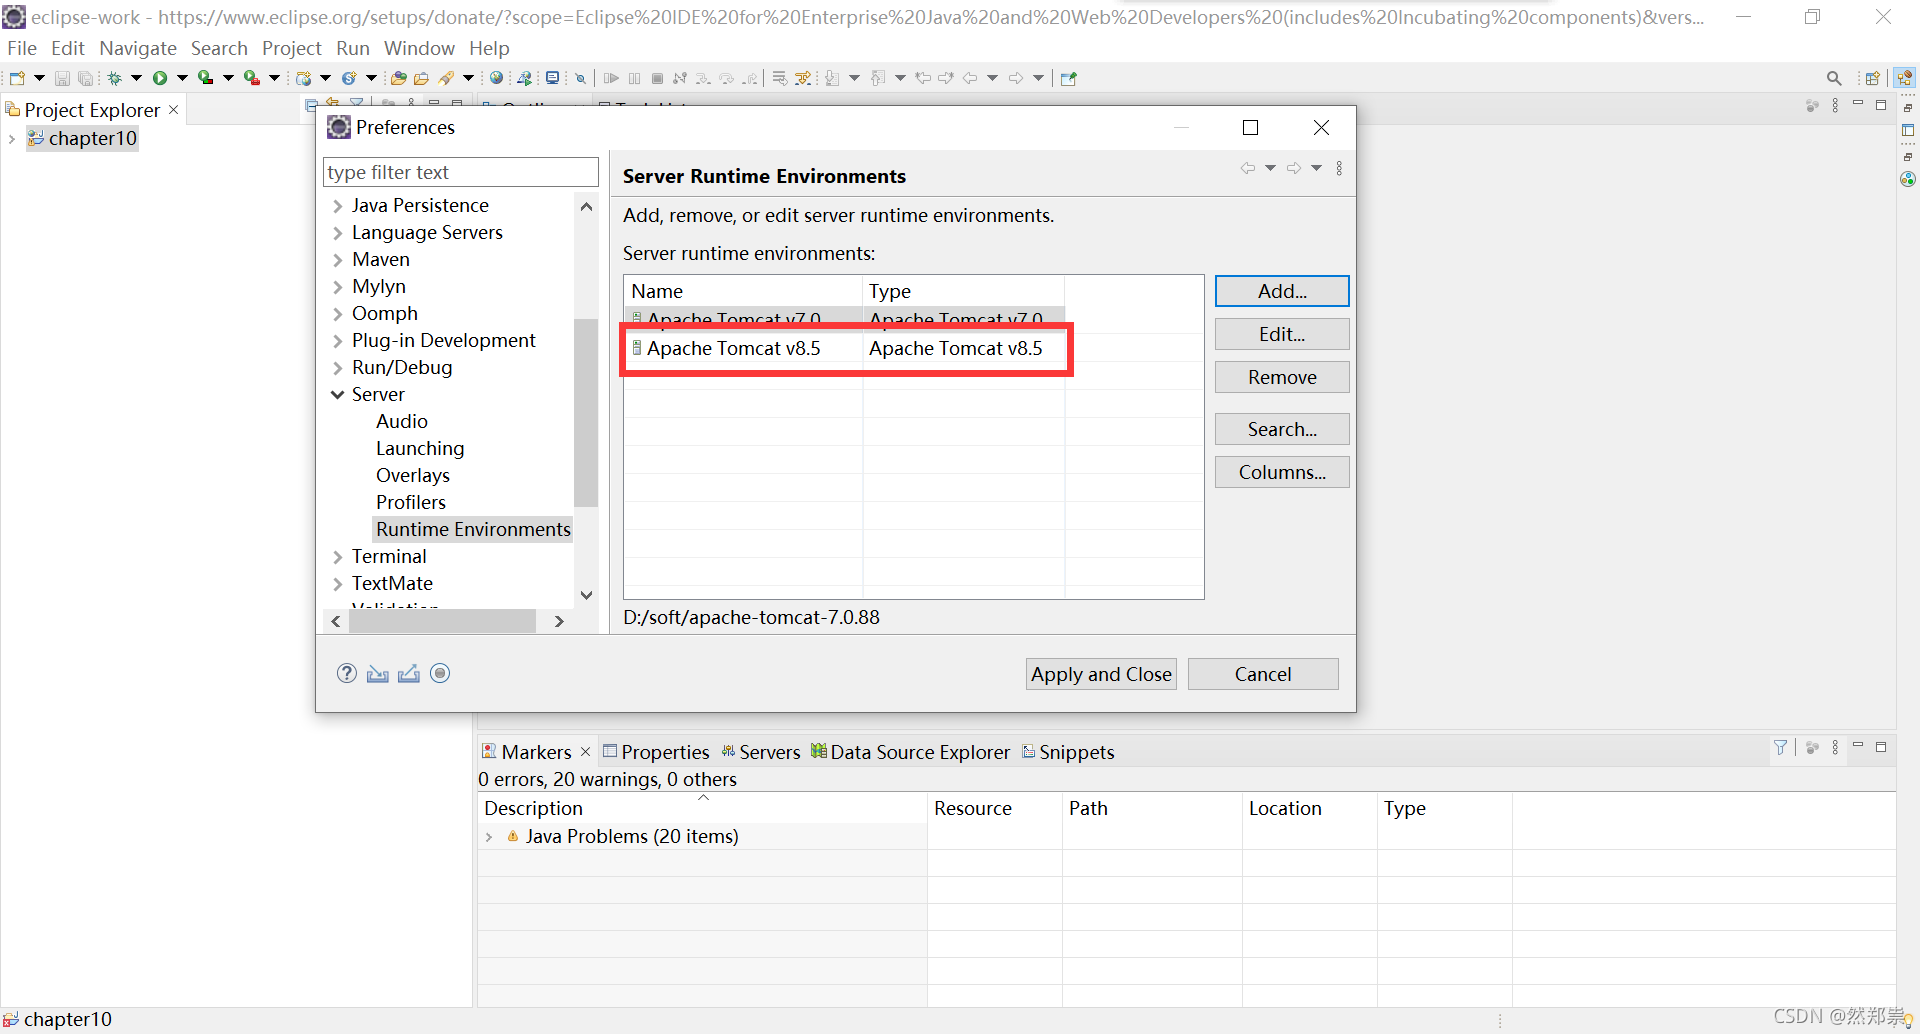Image resolution: width=1920 pixels, height=1034 pixels.
Task: Open the Web Browser toolbar icon
Action: (x=497, y=77)
